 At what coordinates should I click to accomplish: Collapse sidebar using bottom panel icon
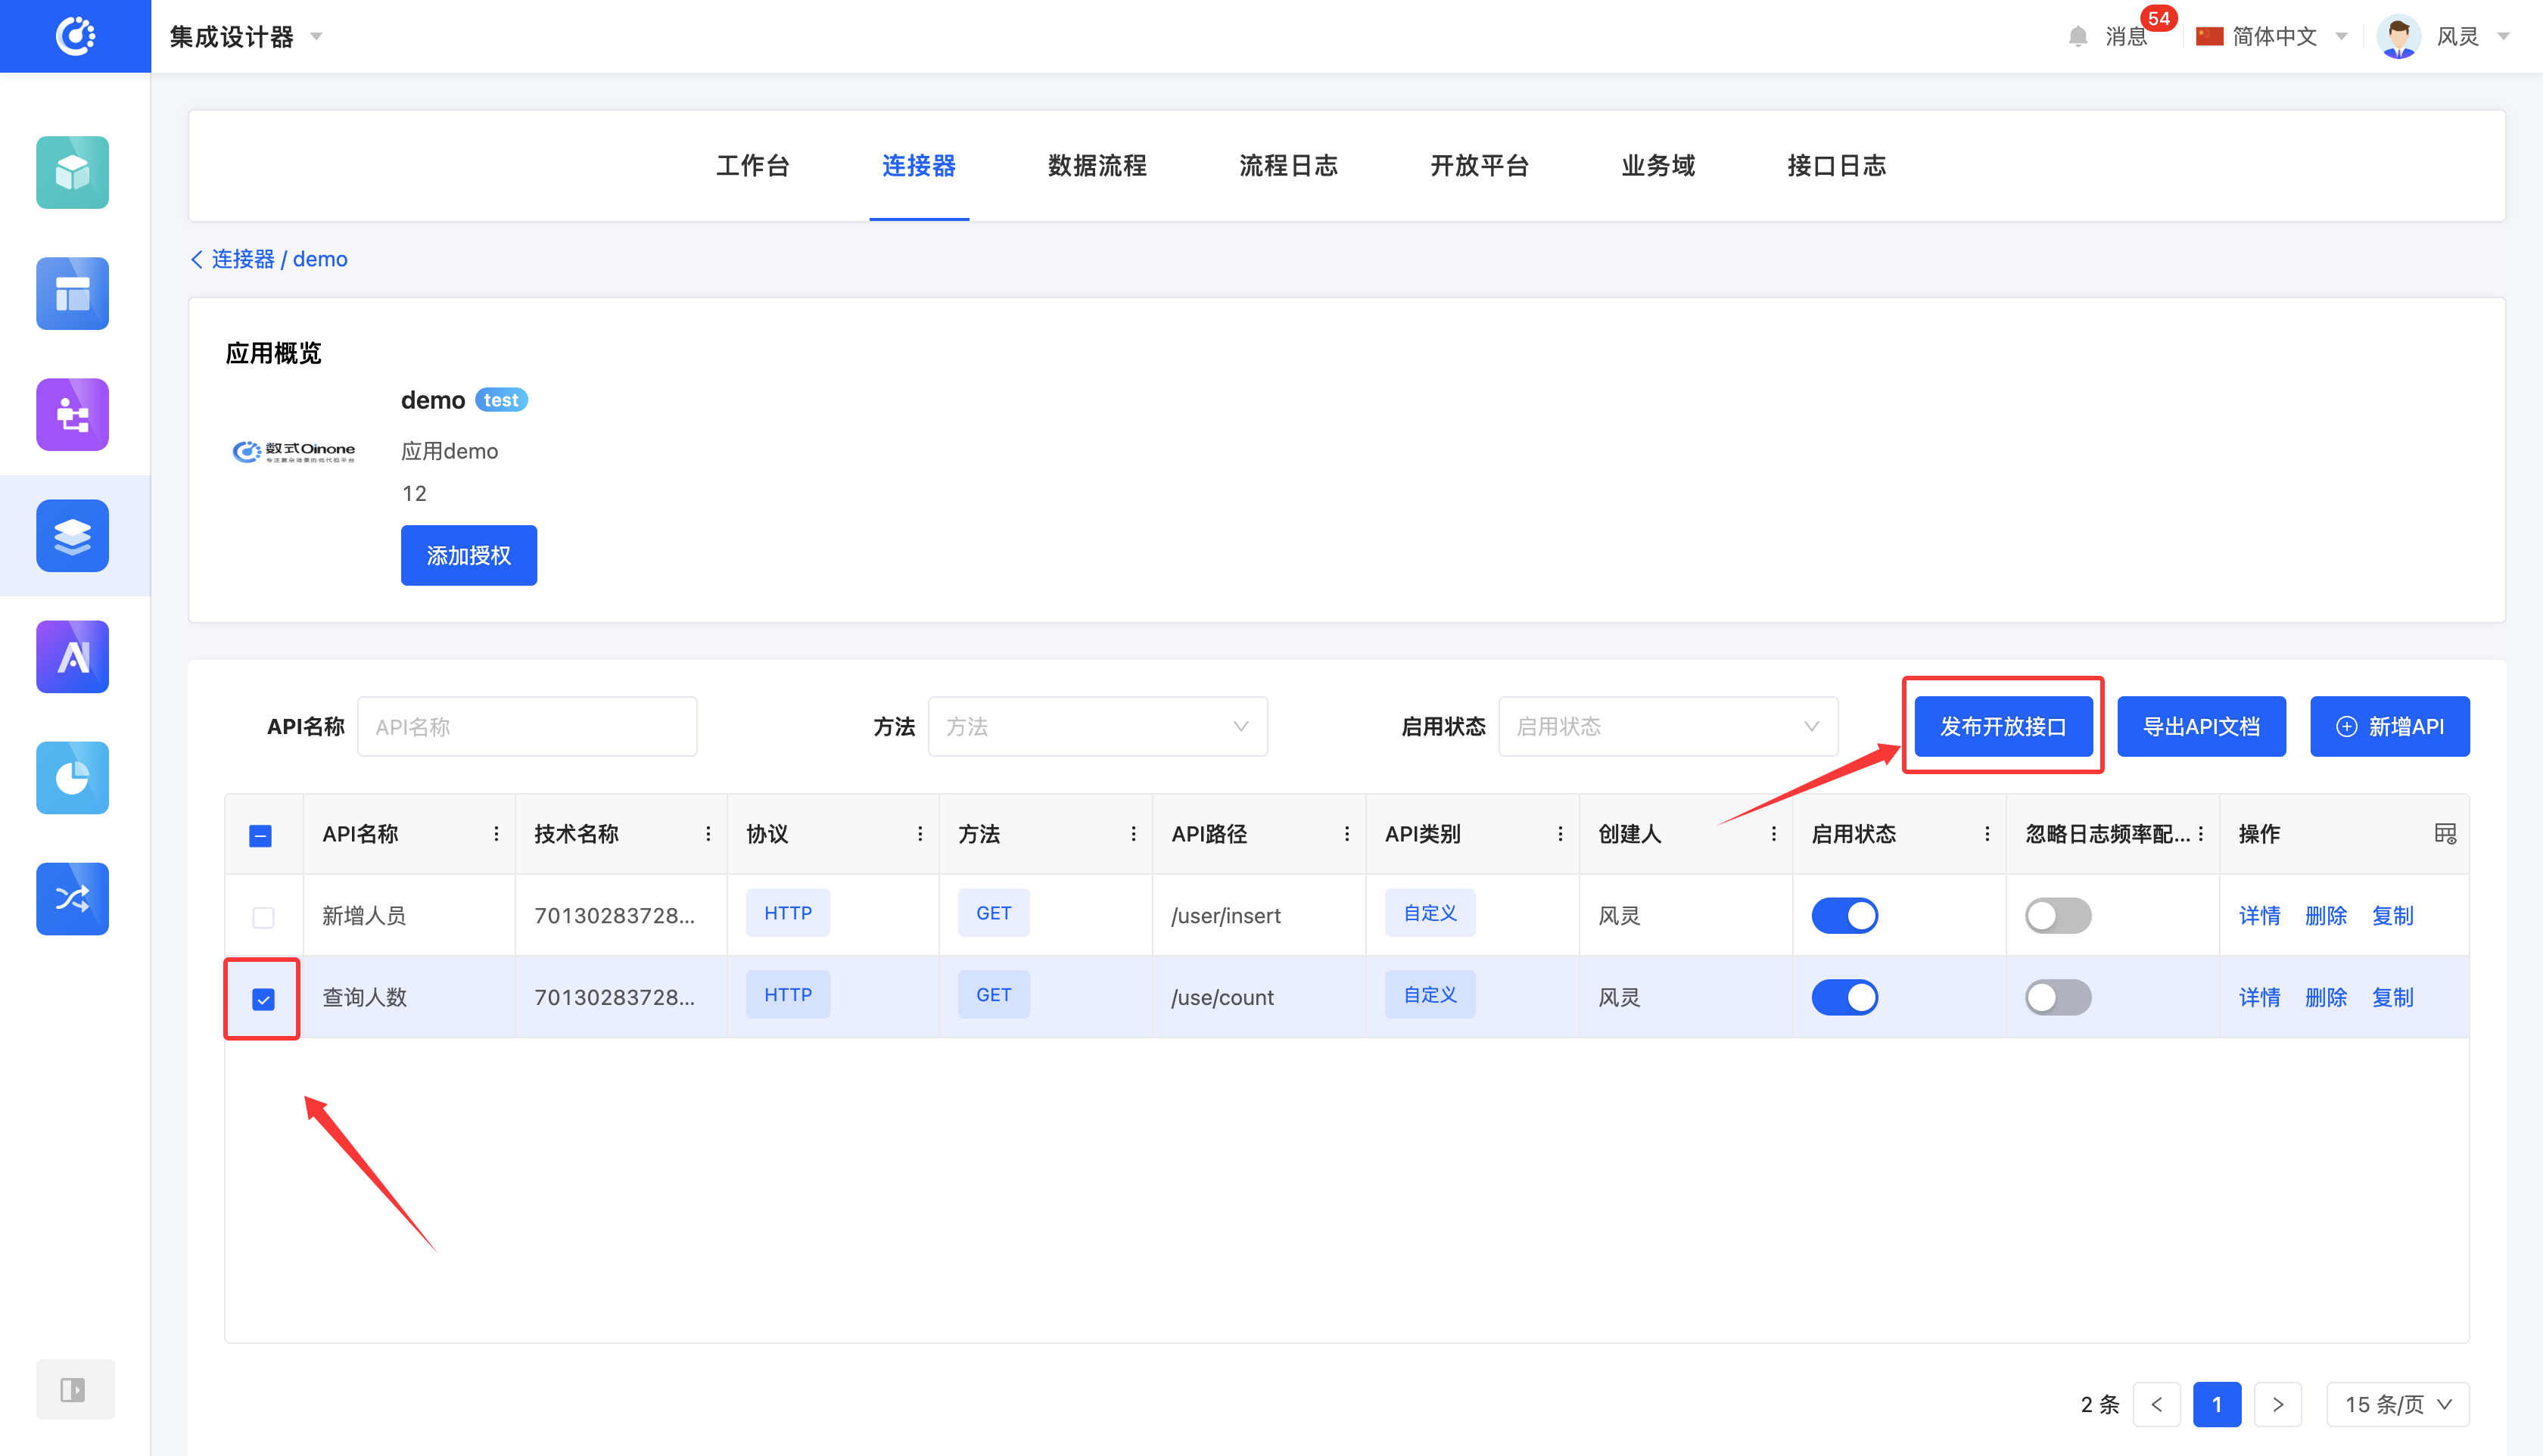[x=74, y=1389]
